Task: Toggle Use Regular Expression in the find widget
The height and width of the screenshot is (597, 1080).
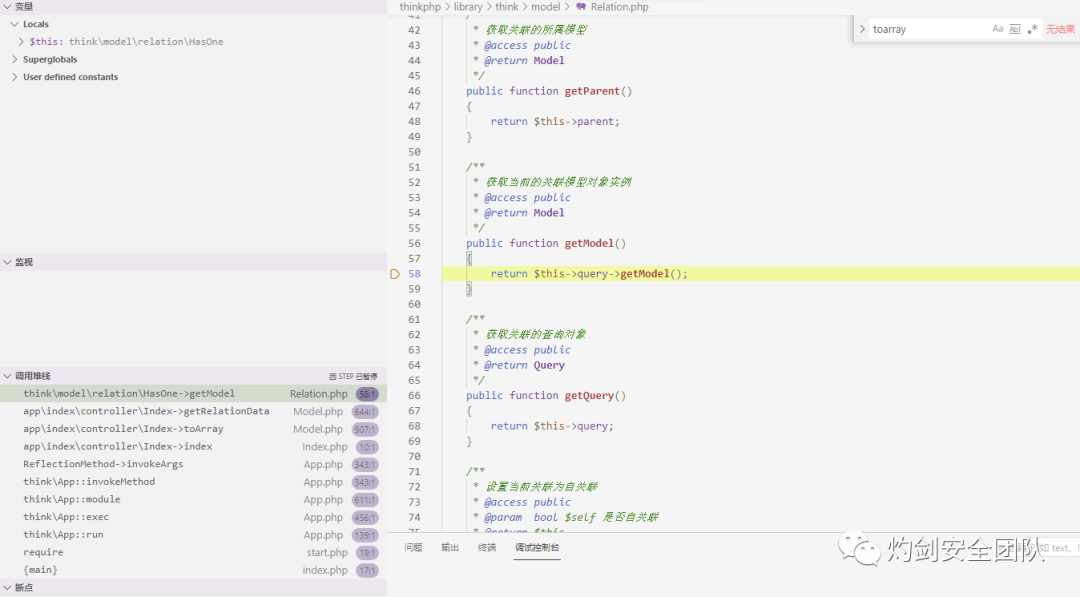Action: [1032, 29]
